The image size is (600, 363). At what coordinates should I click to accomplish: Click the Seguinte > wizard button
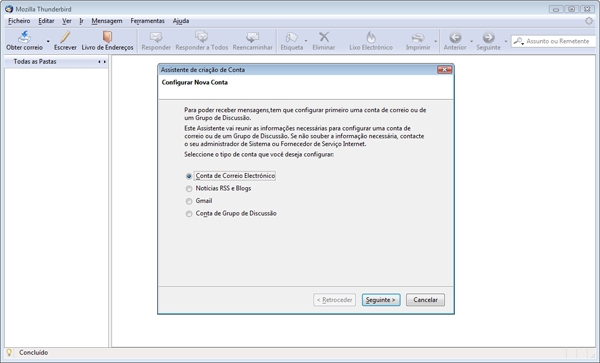pos(381,300)
